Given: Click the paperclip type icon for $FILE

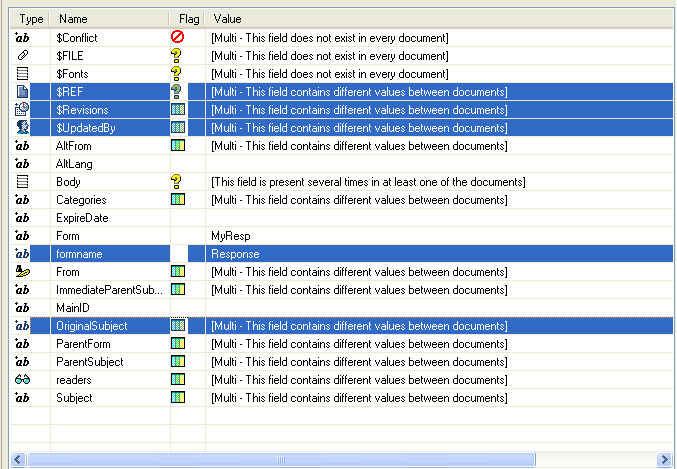Looking at the screenshot, I should click(x=22, y=56).
